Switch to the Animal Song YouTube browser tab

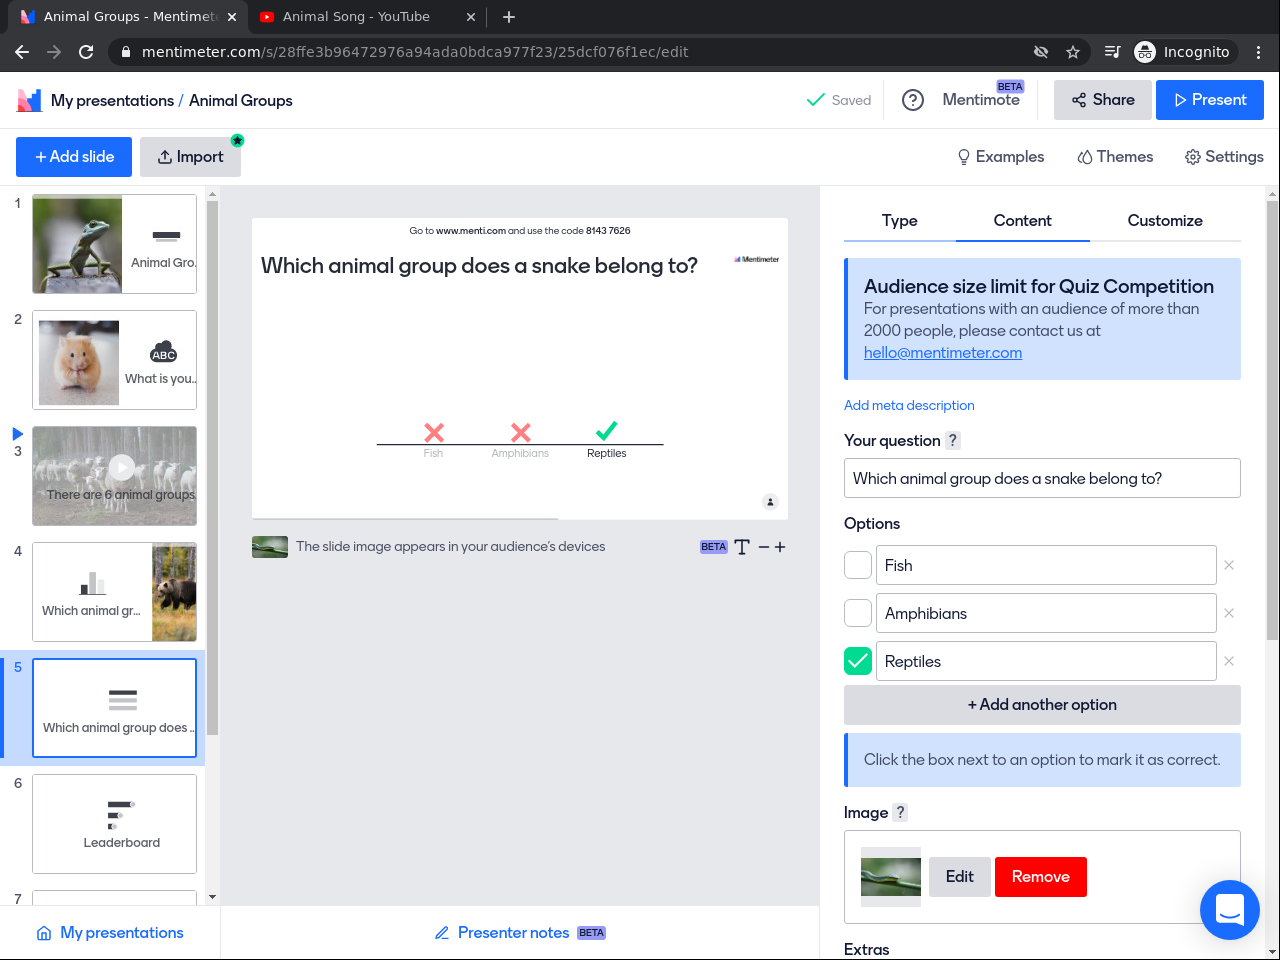point(367,17)
